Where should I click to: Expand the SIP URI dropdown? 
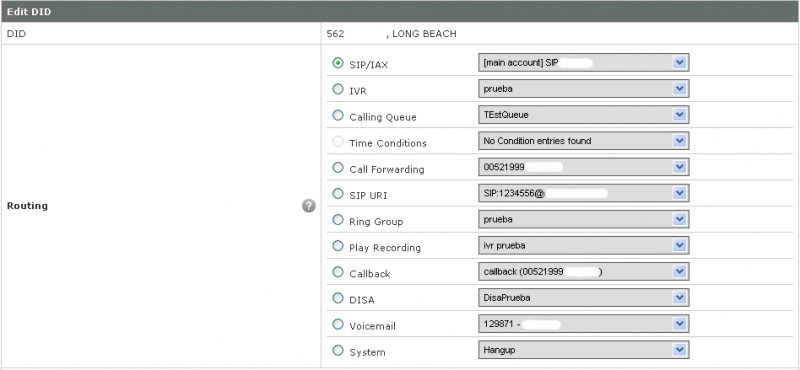click(584, 193)
